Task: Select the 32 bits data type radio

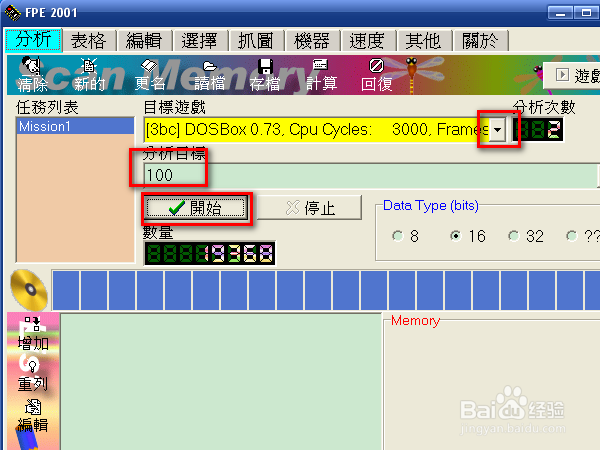Action: click(514, 236)
